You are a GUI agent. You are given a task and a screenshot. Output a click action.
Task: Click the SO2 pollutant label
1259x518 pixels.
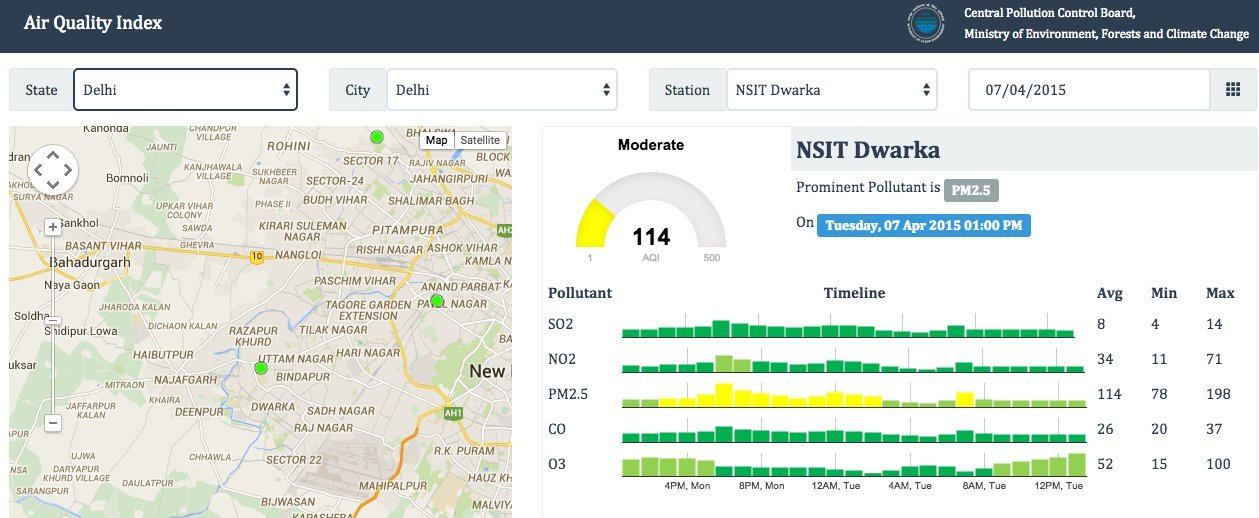[561, 324]
